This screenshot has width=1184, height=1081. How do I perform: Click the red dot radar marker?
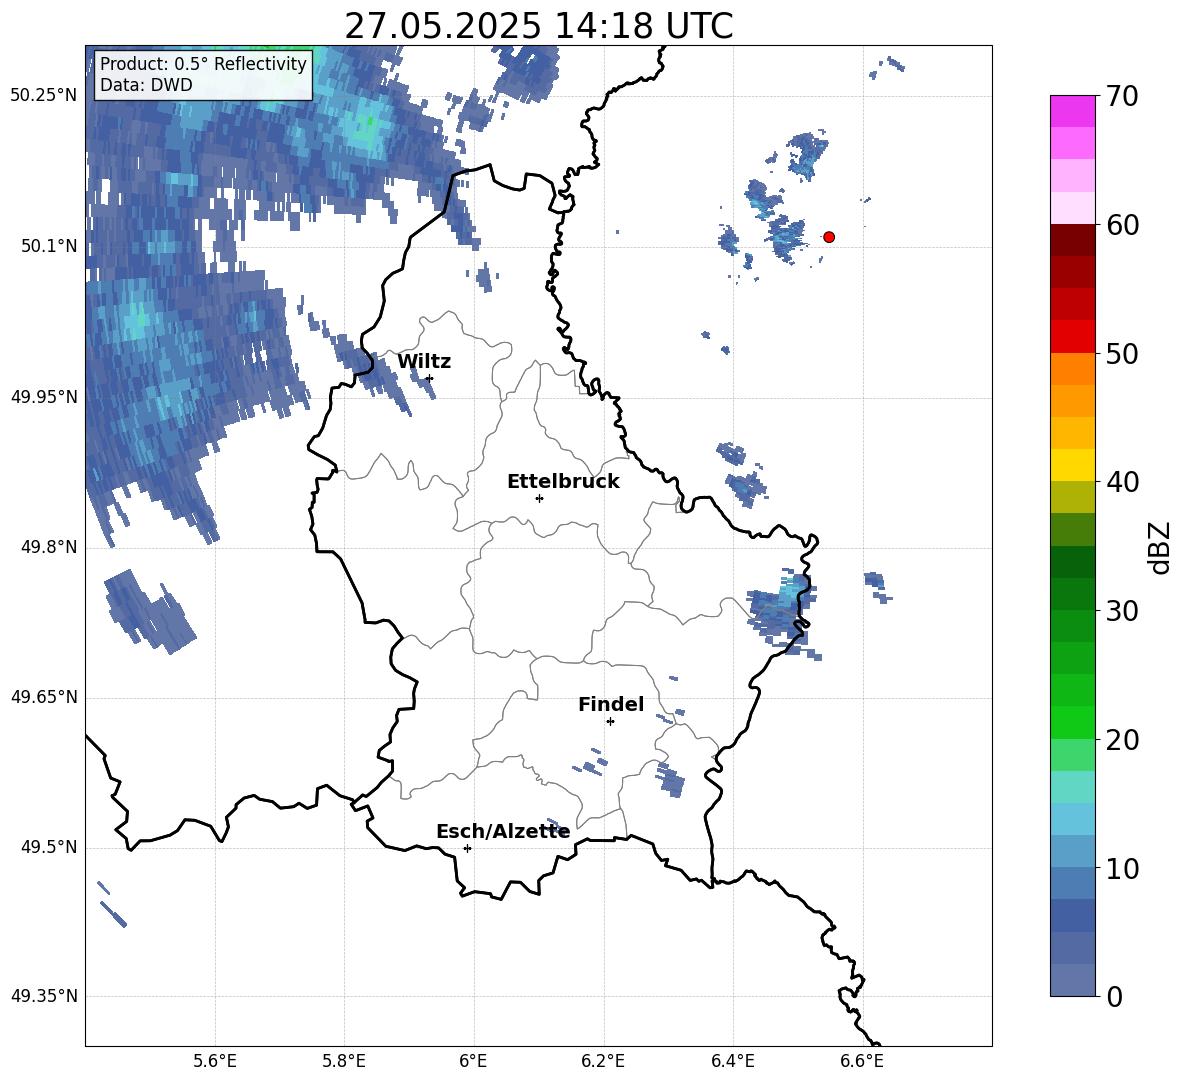828,237
